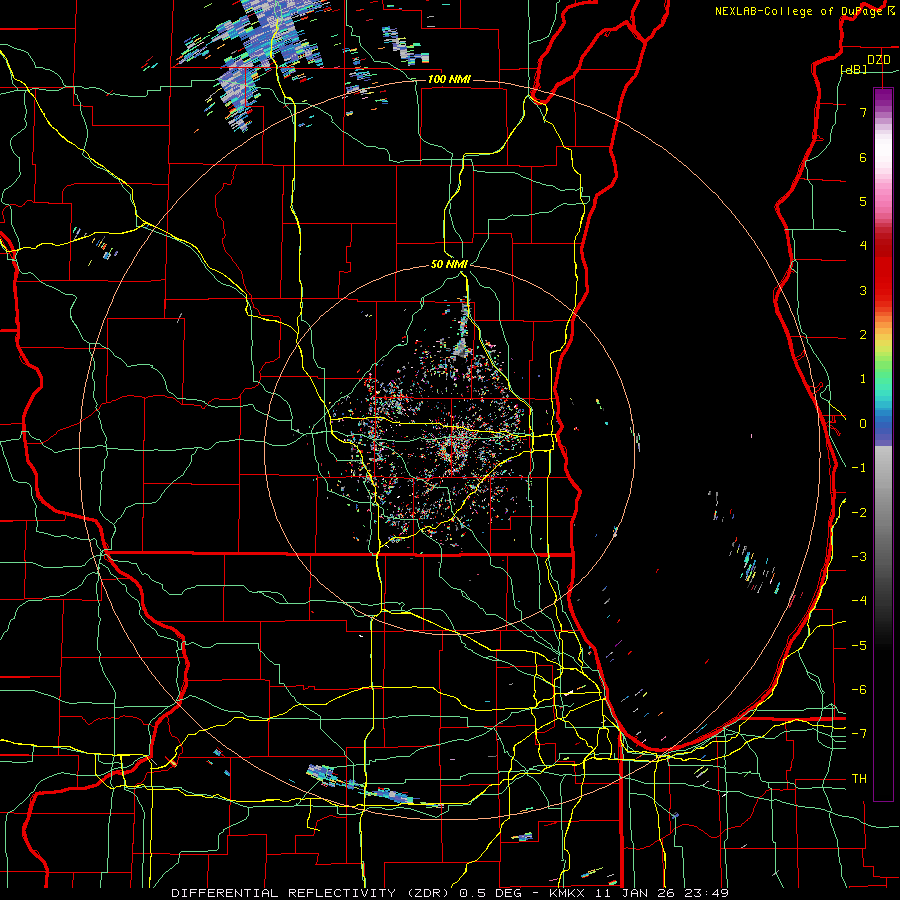The width and height of the screenshot is (900, 900).
Task: Click the positive '5' scale value
Action: [863, 201]
